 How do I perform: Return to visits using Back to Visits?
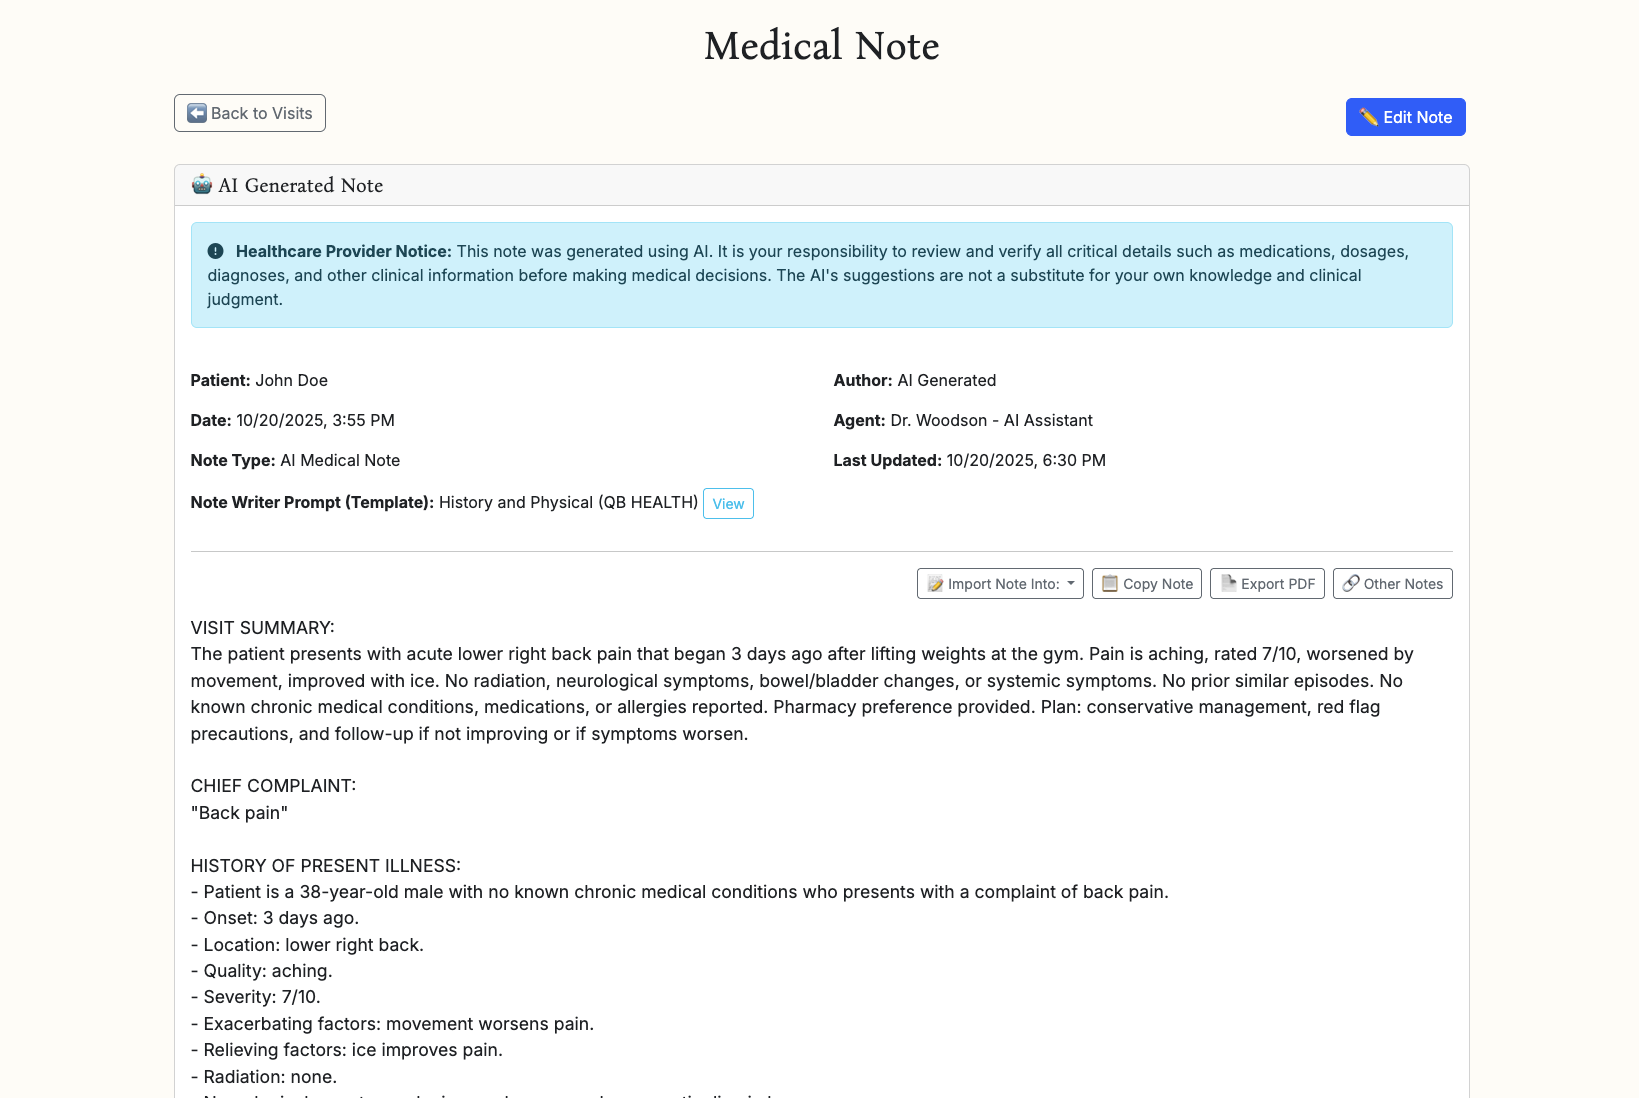tap(249, 113)
